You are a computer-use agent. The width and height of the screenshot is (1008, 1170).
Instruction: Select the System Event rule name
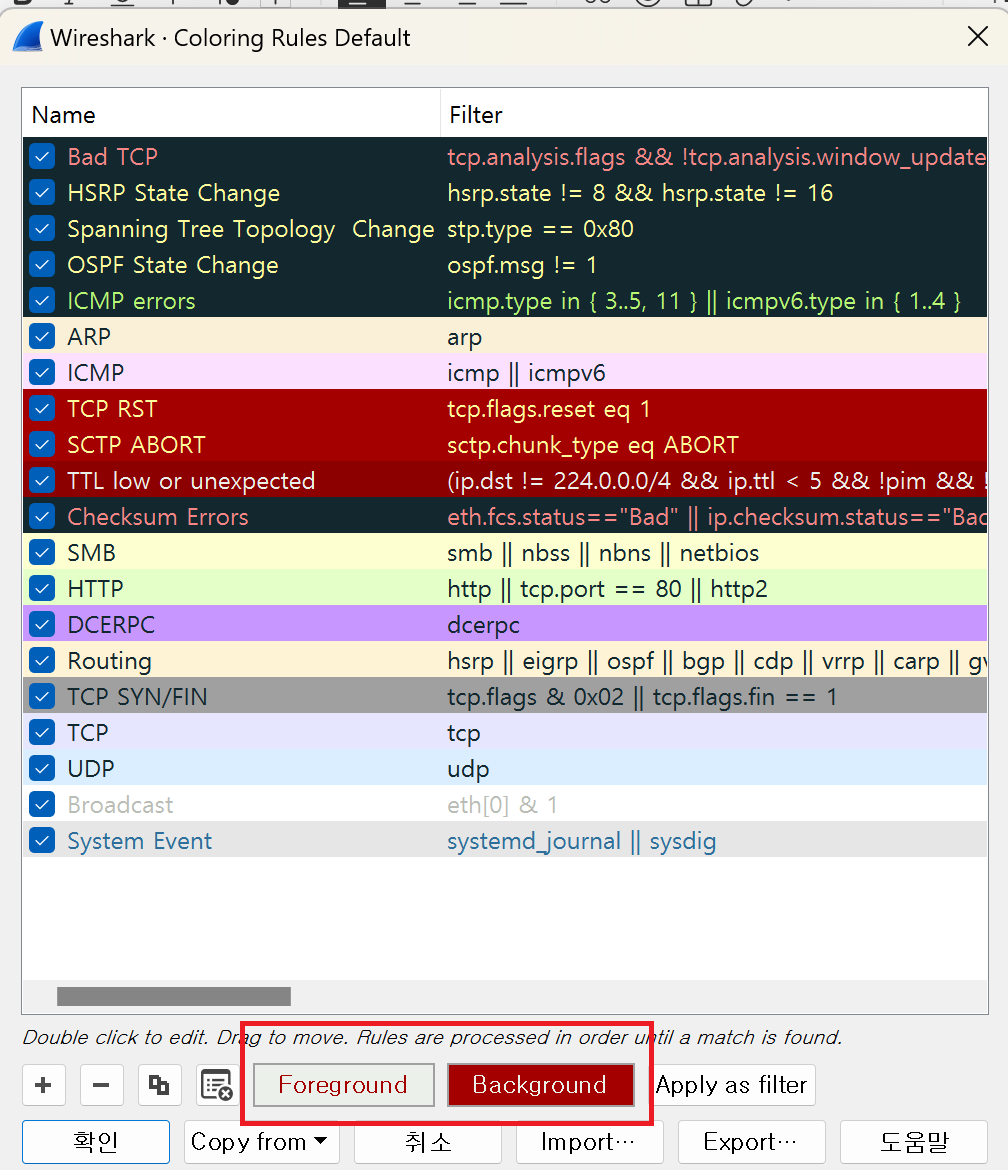(x=140, y=841)
